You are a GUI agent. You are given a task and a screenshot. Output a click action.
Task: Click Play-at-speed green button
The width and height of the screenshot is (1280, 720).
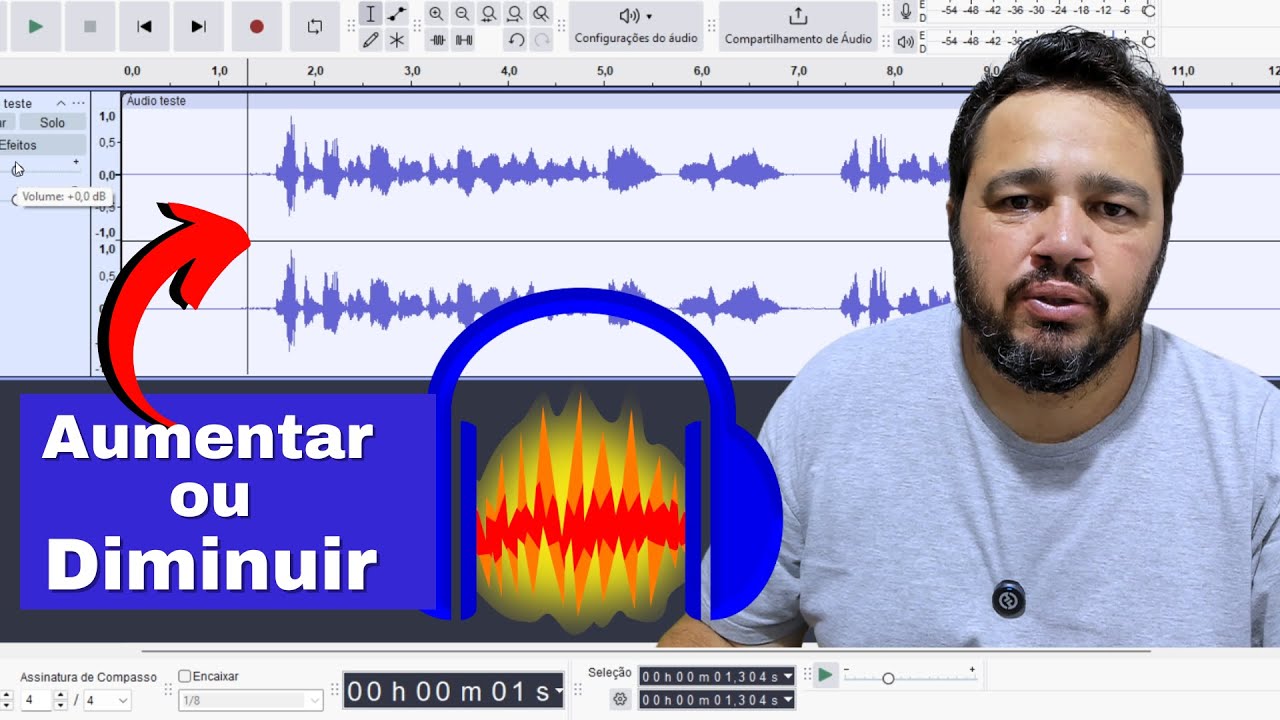825,675
